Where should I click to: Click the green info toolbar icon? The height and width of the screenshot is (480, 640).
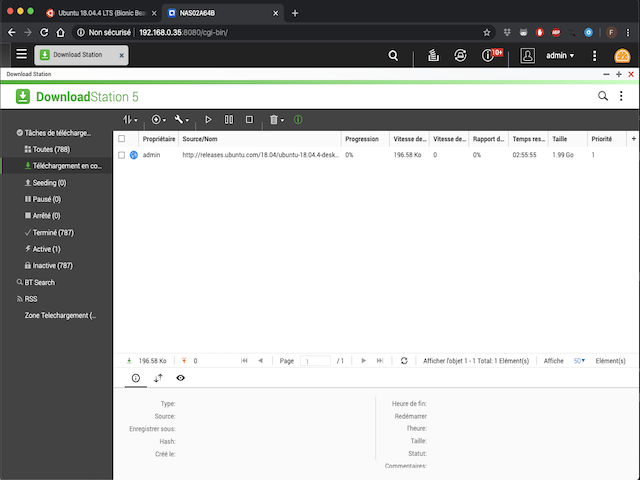298,120
